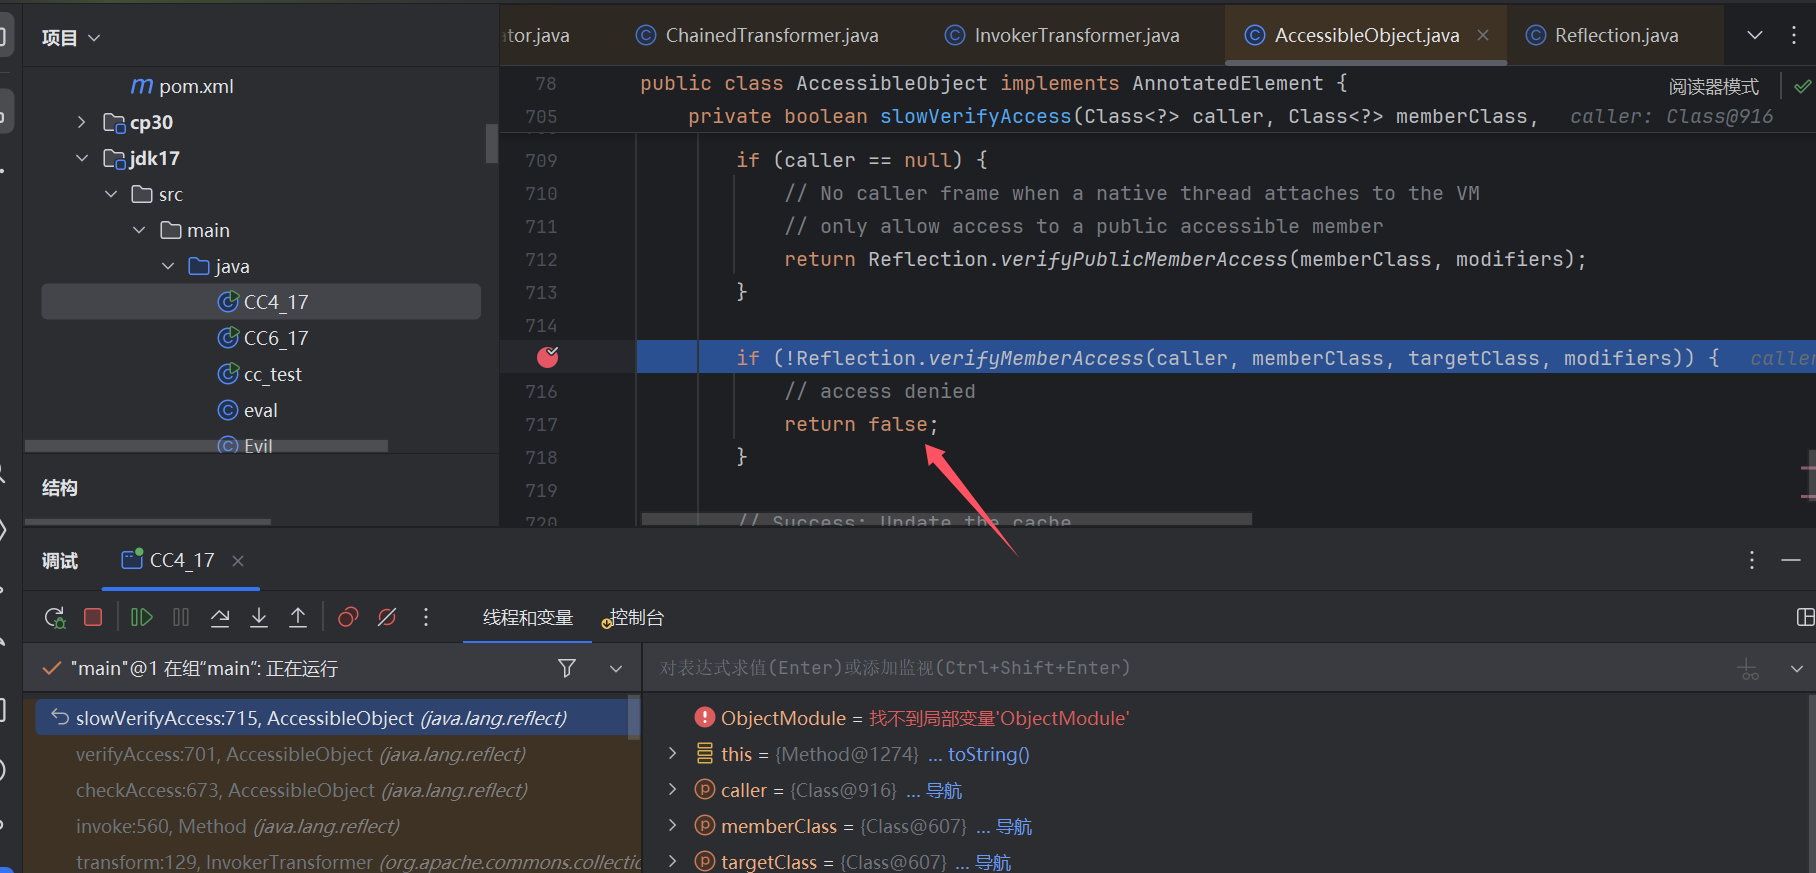Open the thread selector dropdown
Viewport: 1816px width, 873px height.
point(616,668)
